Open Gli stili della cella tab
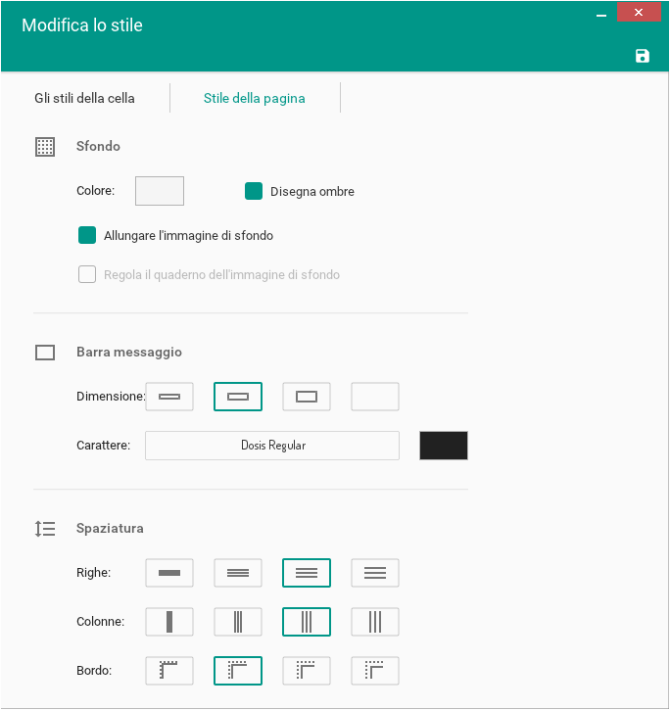Viewport: 670px width, 710px height. pyautogui.click(x=84, y=98)
